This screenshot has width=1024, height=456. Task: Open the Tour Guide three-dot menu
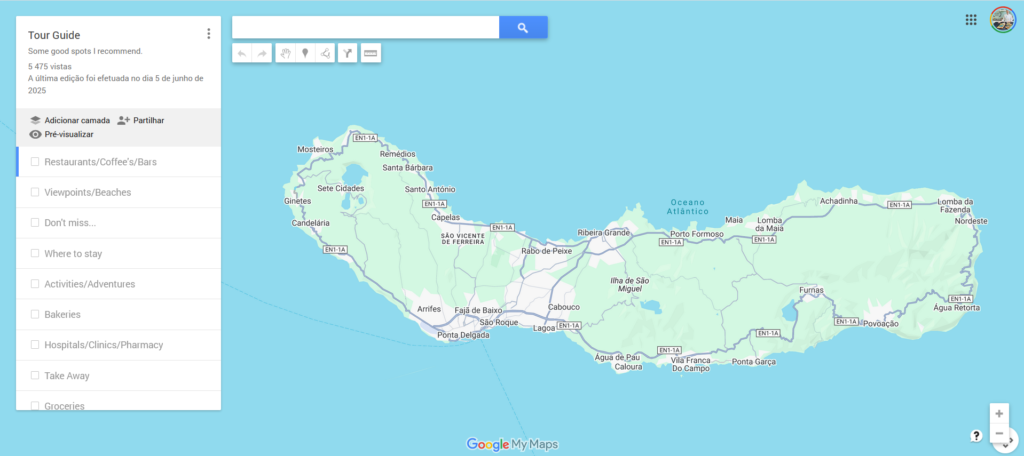(208, 34)
